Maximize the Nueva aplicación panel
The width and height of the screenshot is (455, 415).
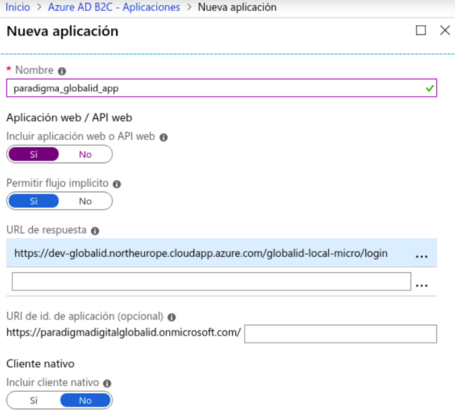(421, 30)
